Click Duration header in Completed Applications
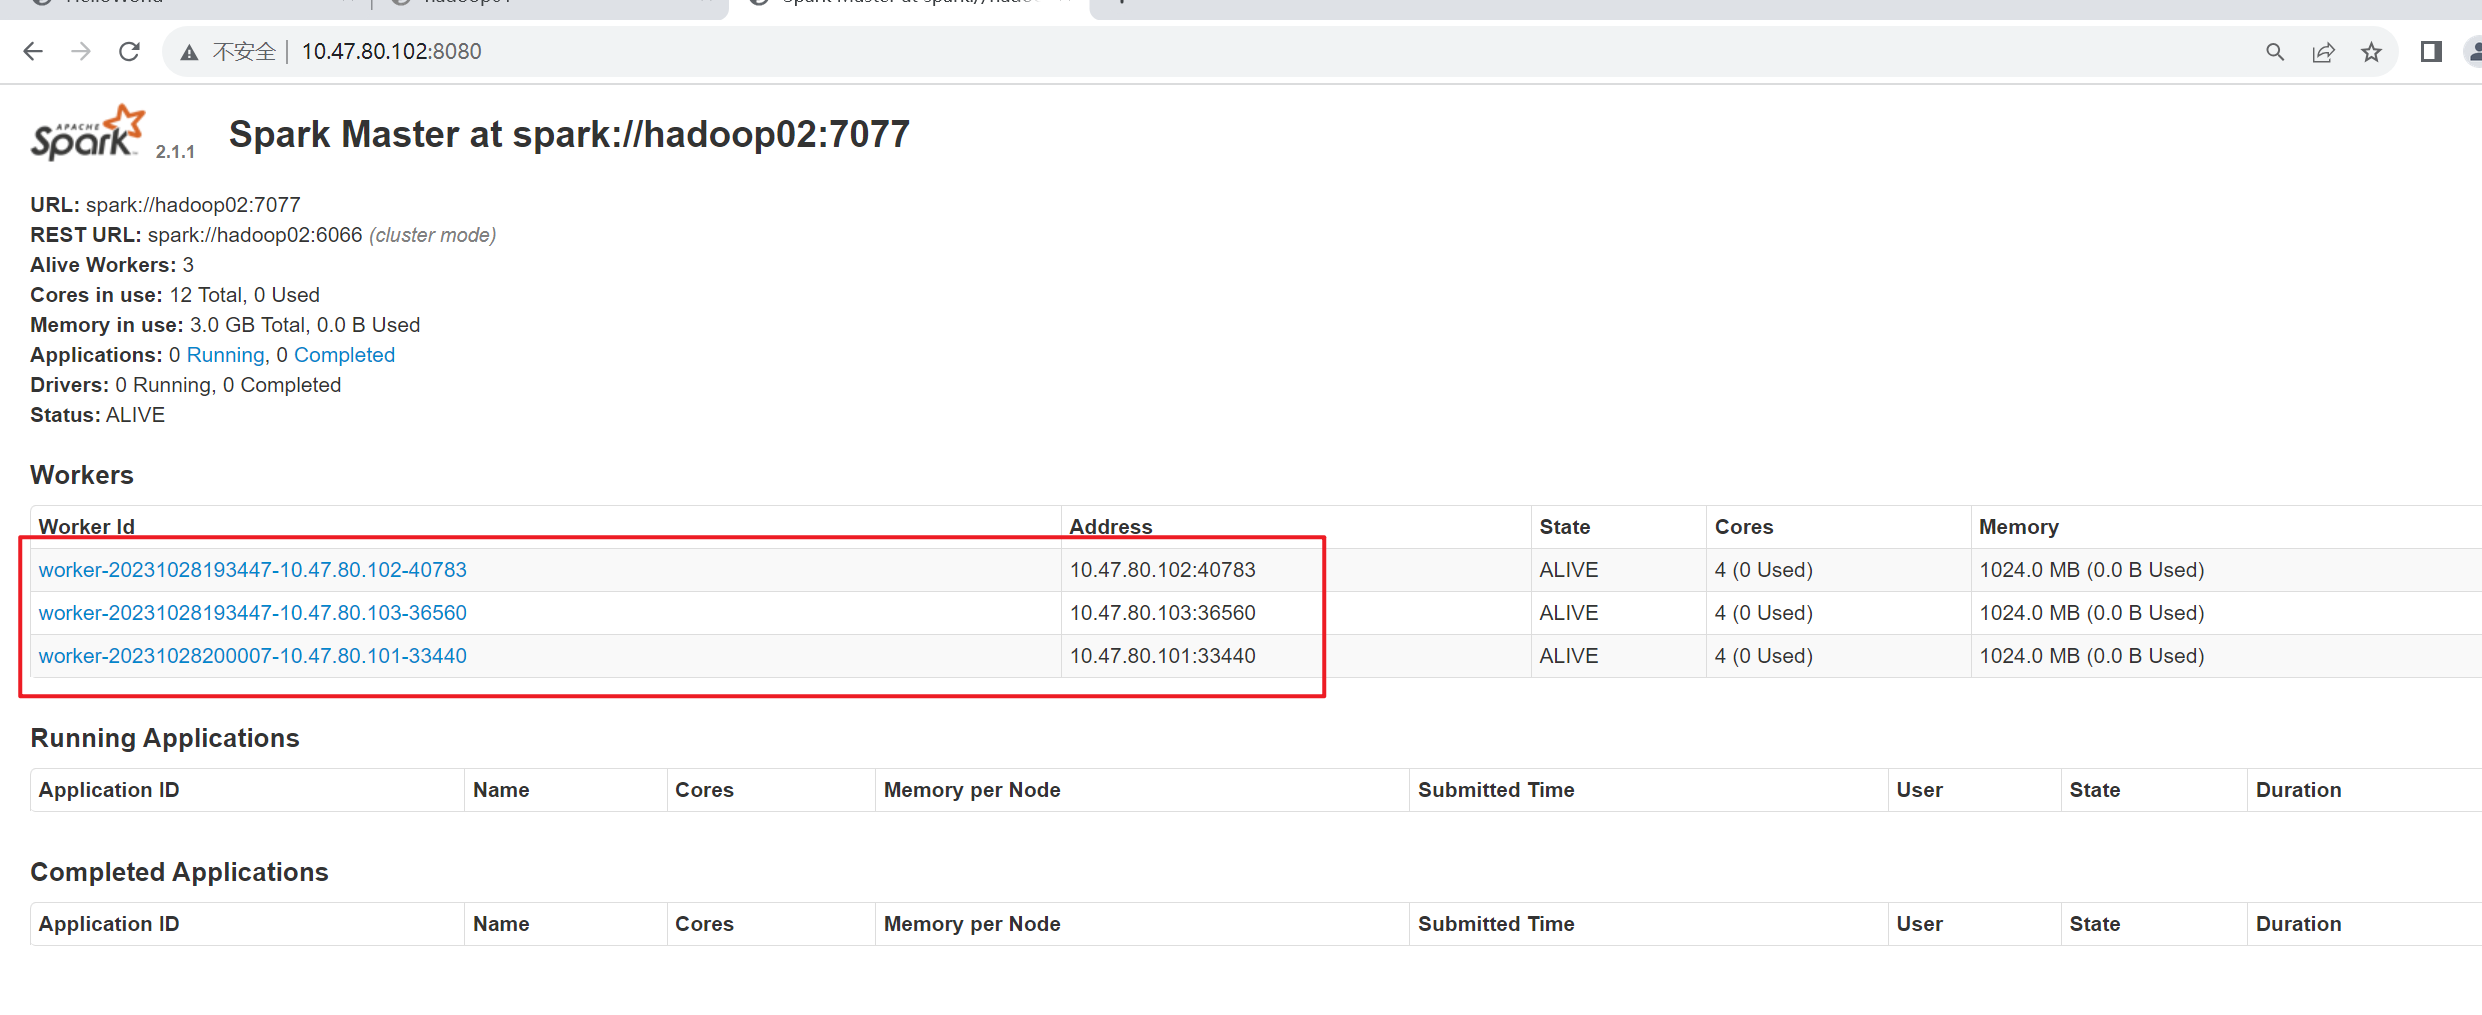This screenshot has height=1015, width=2482. click(x=2298, y=924)
